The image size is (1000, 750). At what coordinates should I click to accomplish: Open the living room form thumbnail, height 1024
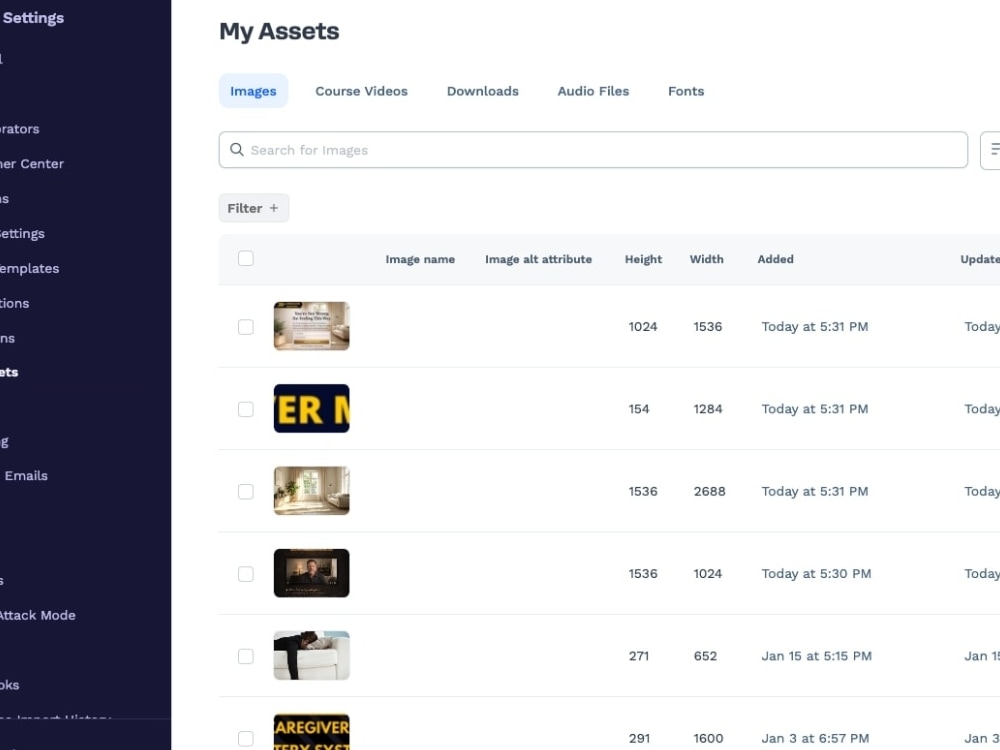point(311,326)
